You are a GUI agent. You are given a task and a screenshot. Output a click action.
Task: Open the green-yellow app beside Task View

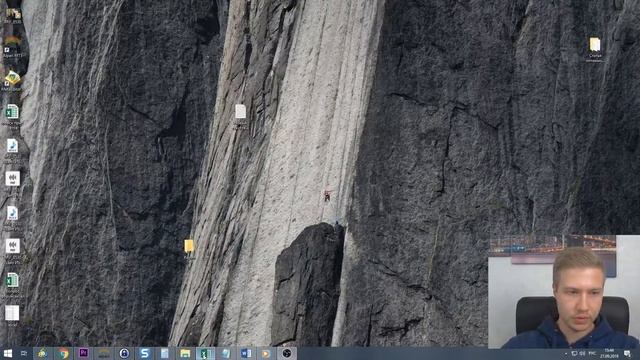coord(42,353)
